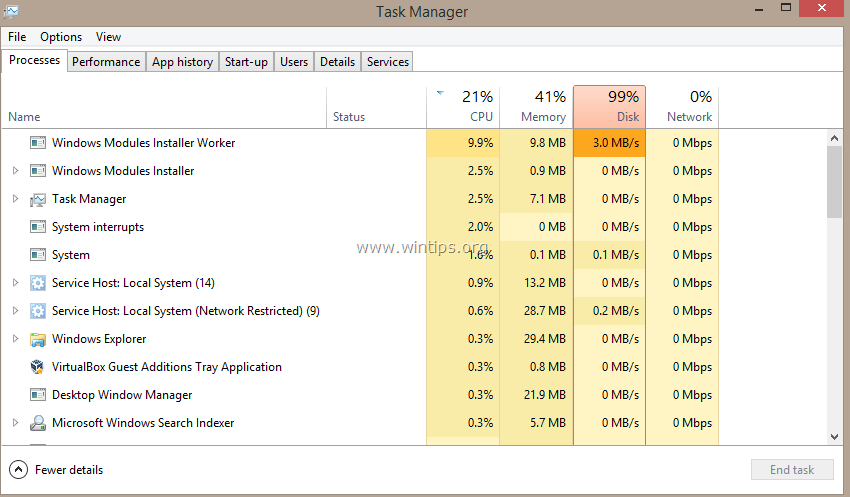850x497 pixels.
Task: Open the Start-up tab
Action: click(x=247, y=62)
